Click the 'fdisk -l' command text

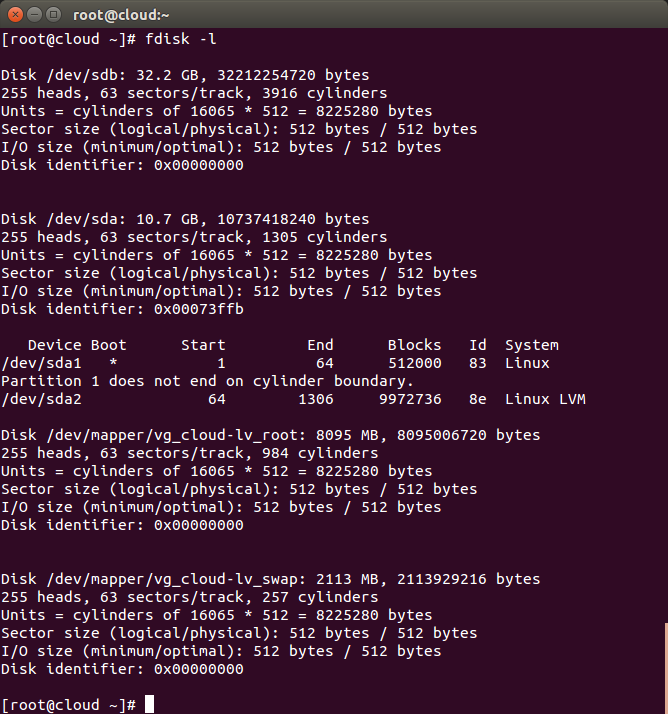click(181, 39)
